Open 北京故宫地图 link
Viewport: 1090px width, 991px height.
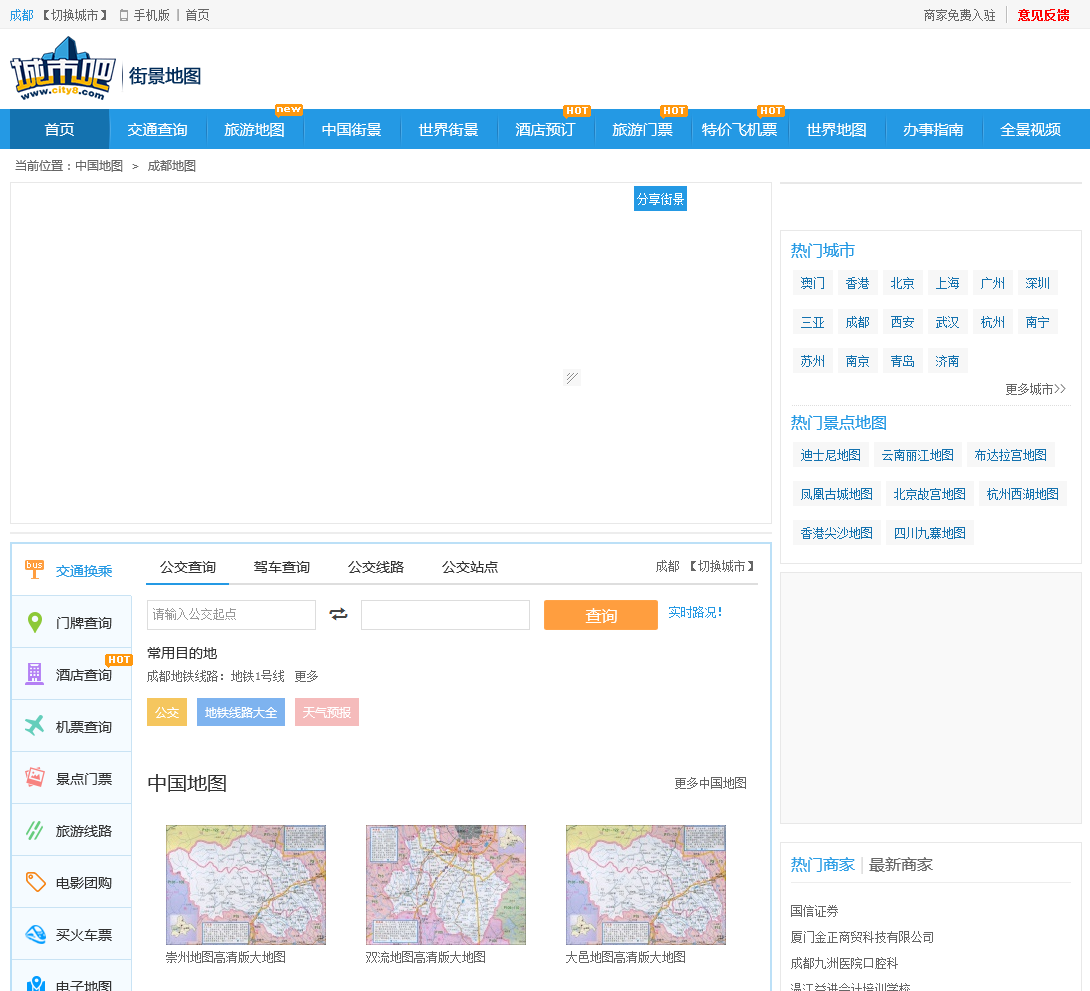point(929,494)
